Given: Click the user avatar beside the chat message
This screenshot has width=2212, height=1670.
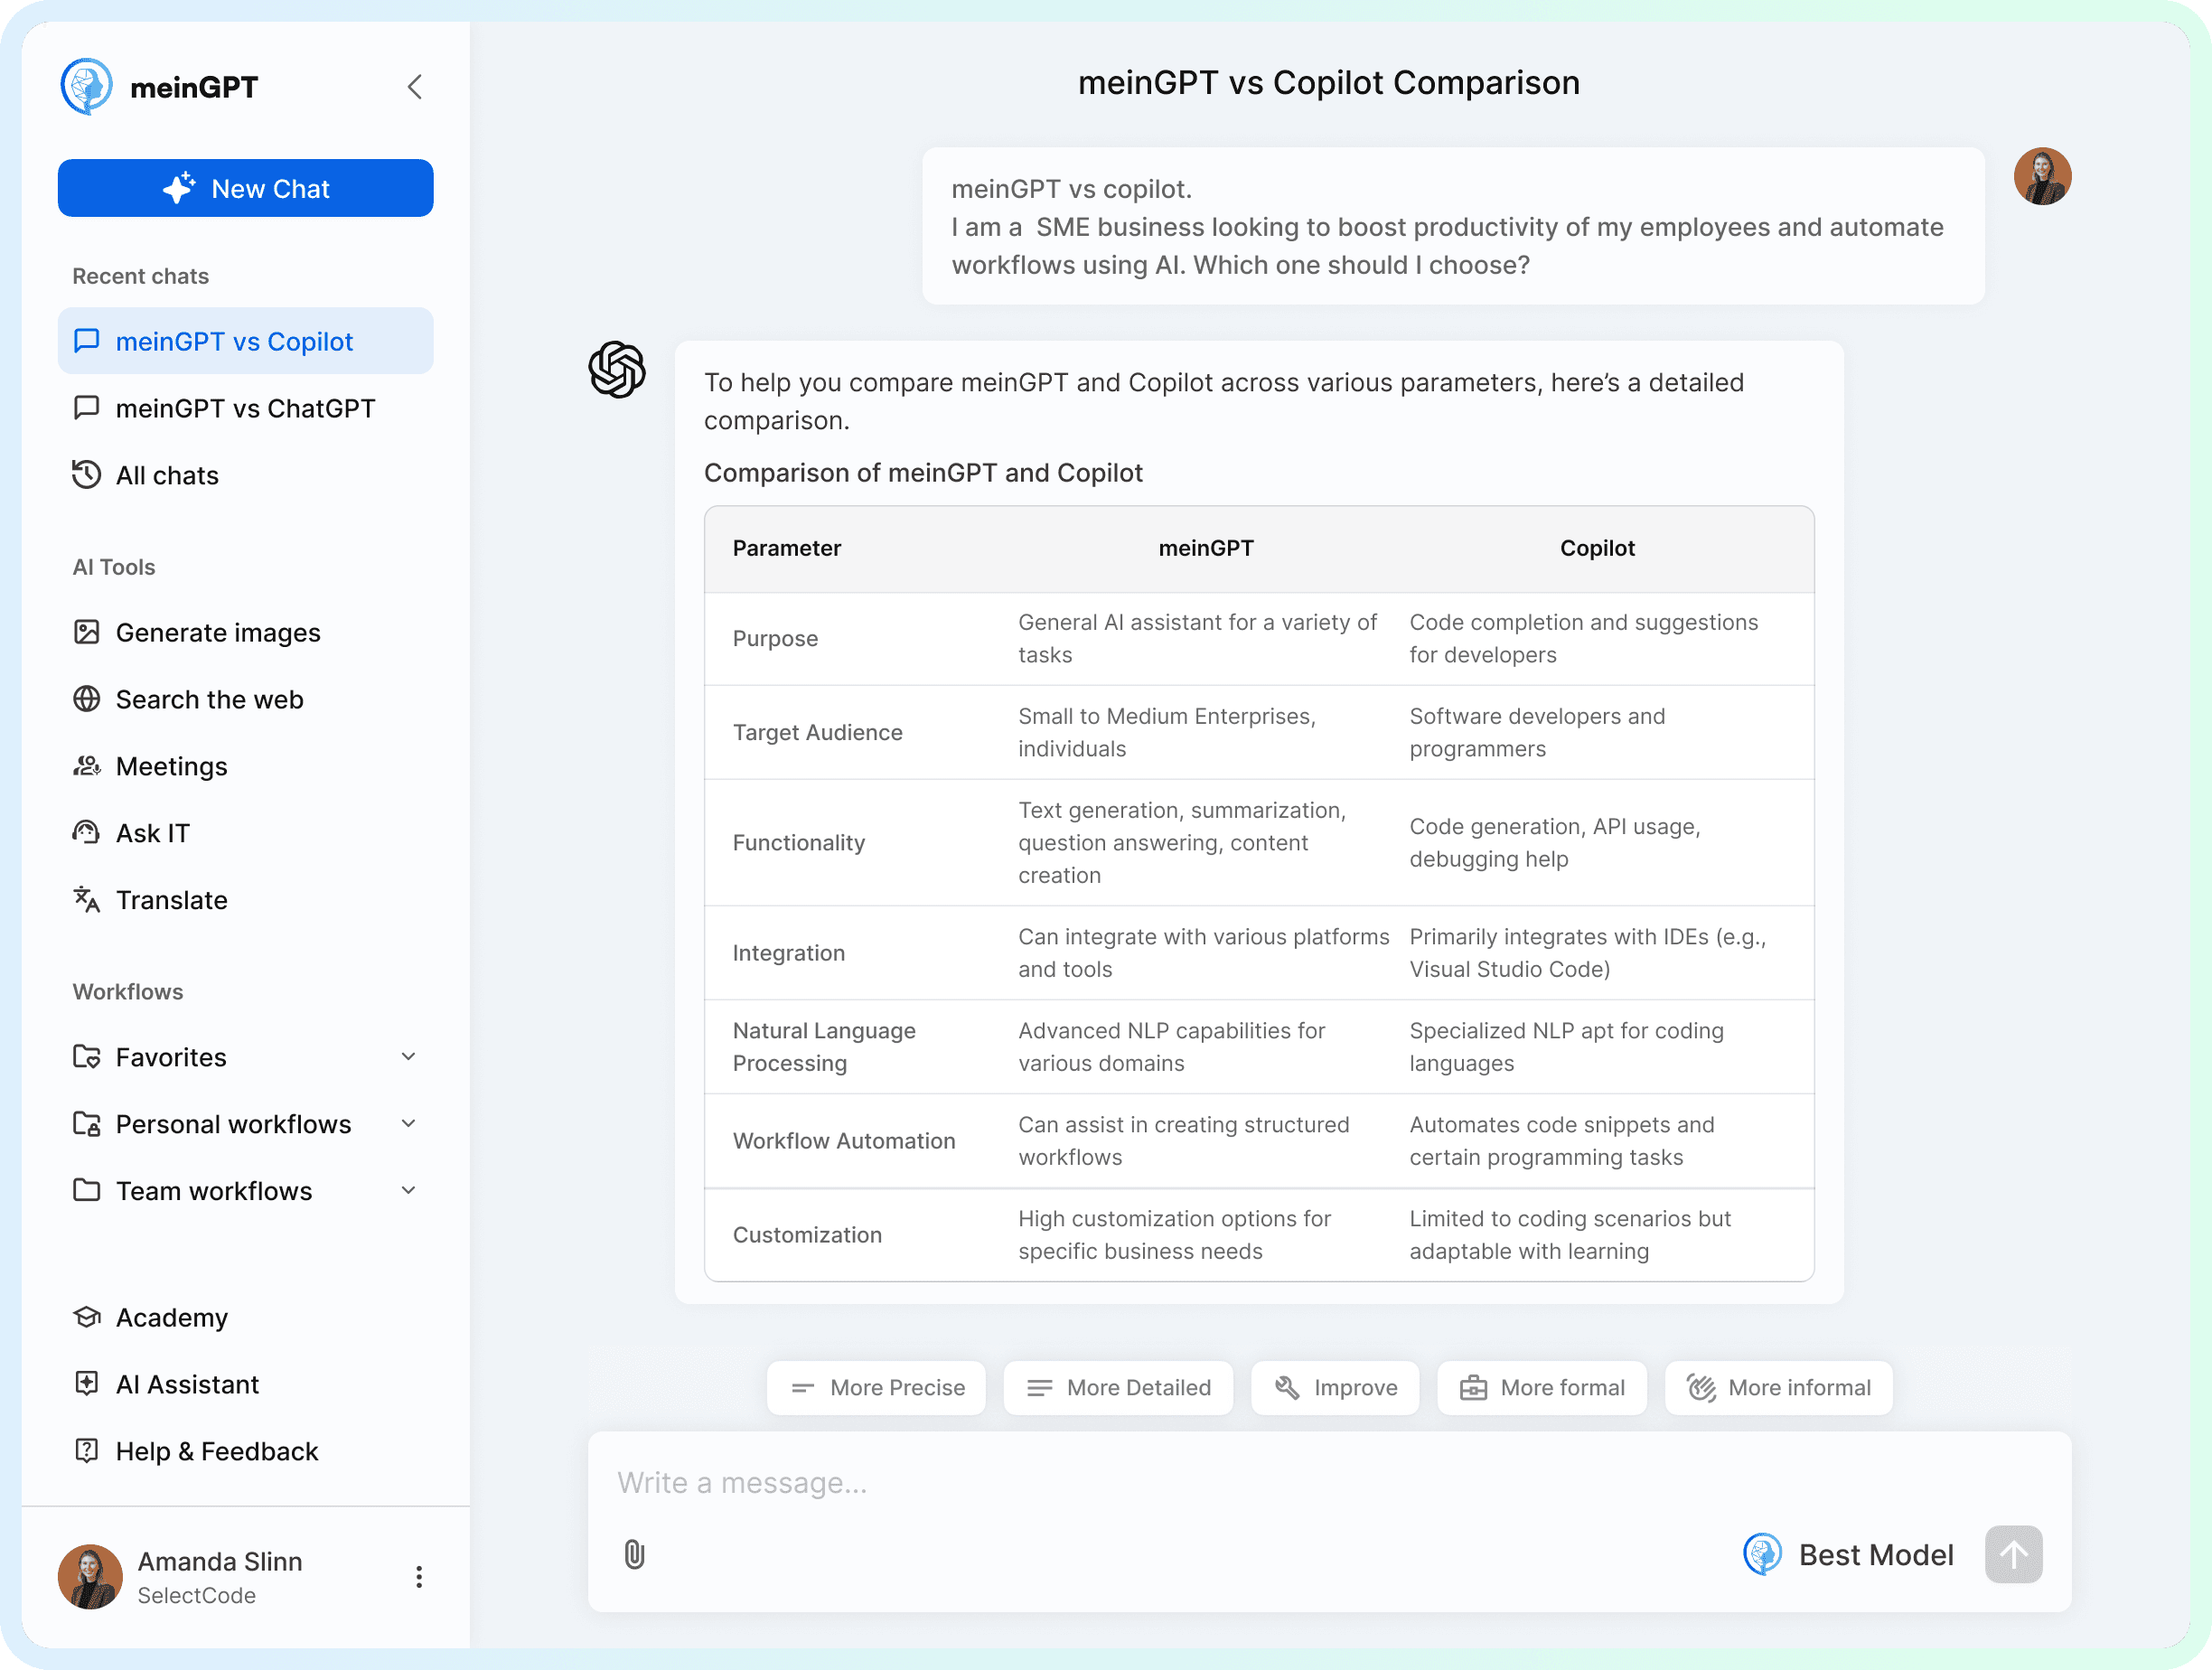Looking at the screenshot, I should click(x=2042, y=177).
